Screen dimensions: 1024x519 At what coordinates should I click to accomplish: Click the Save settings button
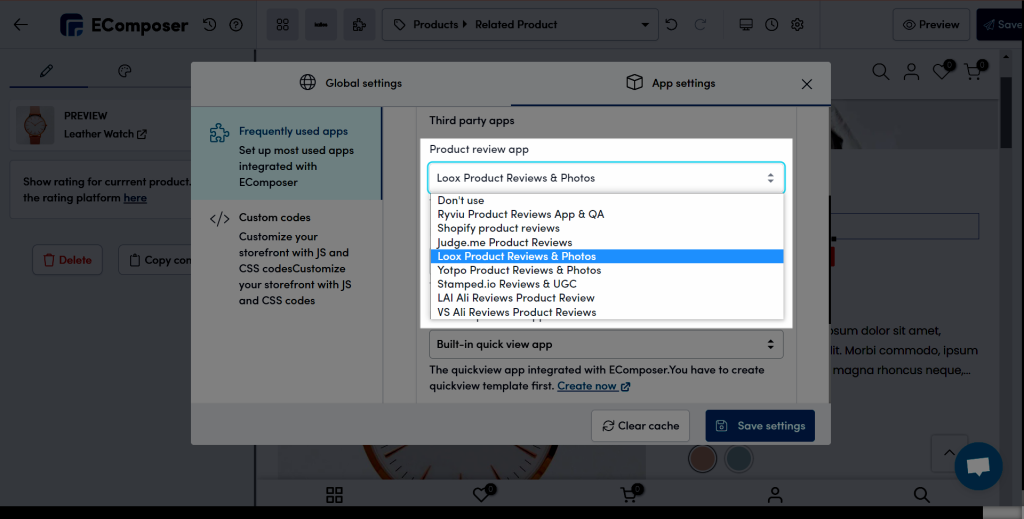click(760, 426)
